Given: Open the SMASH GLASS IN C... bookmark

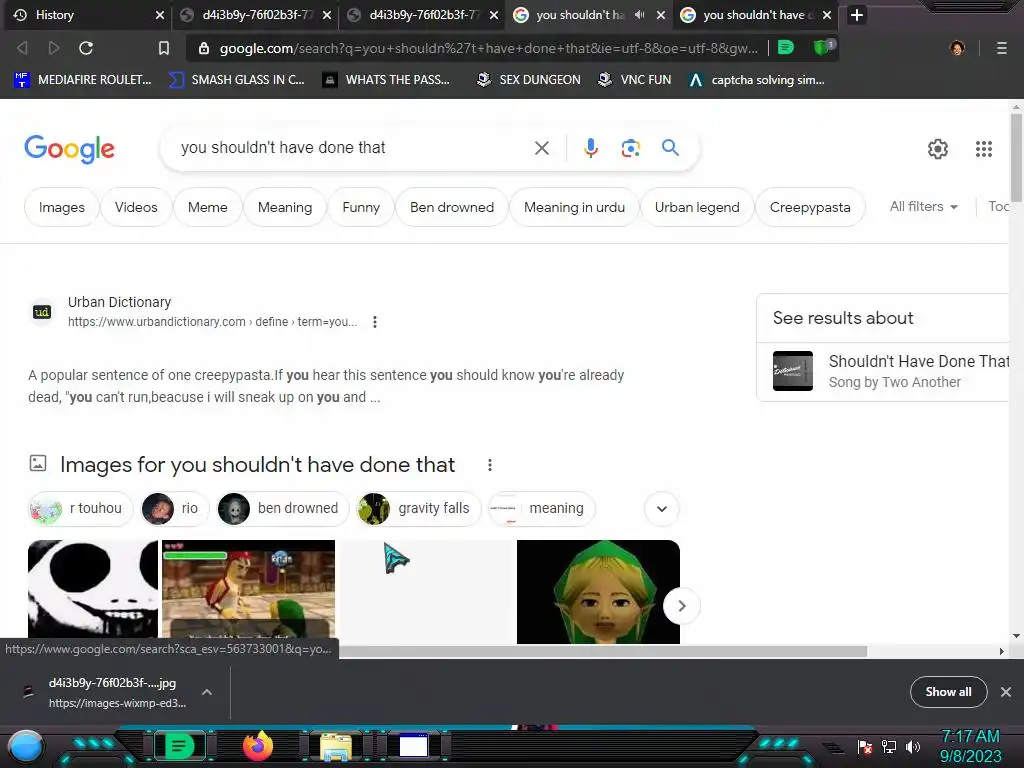Looking at the screenshot, I should pyautogui.click(x=236, y=80).
